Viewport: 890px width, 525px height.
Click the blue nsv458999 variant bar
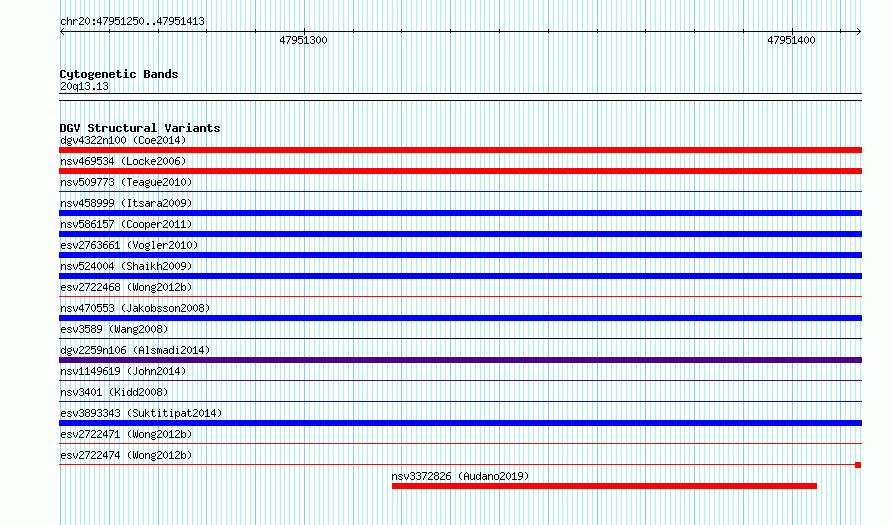(460, 213)
